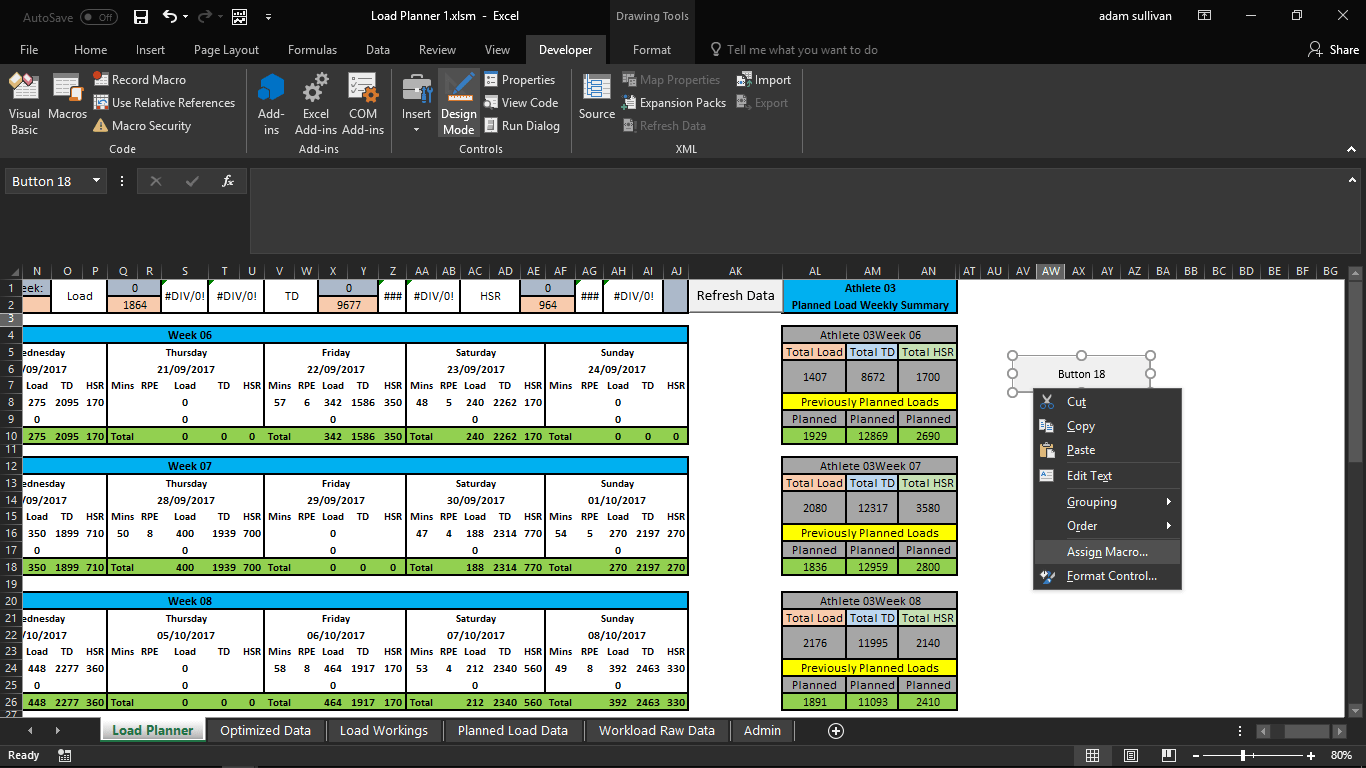Switch to the Formulas ribbon tab
1366x768 pixels.
(312, 49)
